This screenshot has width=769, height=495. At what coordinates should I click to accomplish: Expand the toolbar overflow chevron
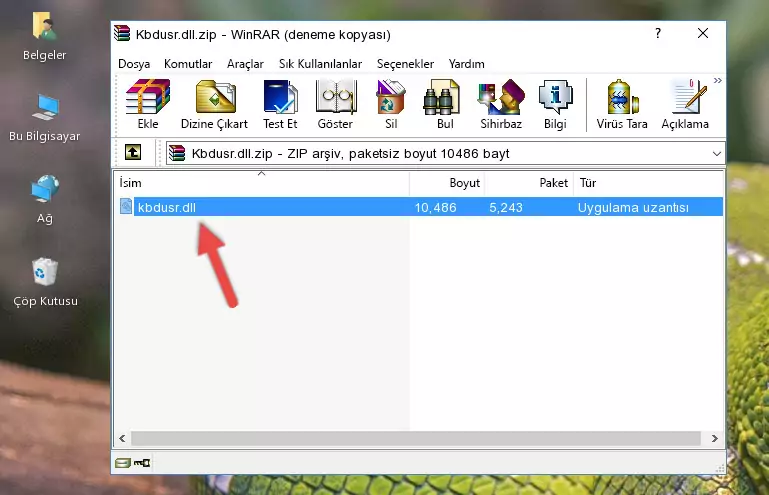718,80
